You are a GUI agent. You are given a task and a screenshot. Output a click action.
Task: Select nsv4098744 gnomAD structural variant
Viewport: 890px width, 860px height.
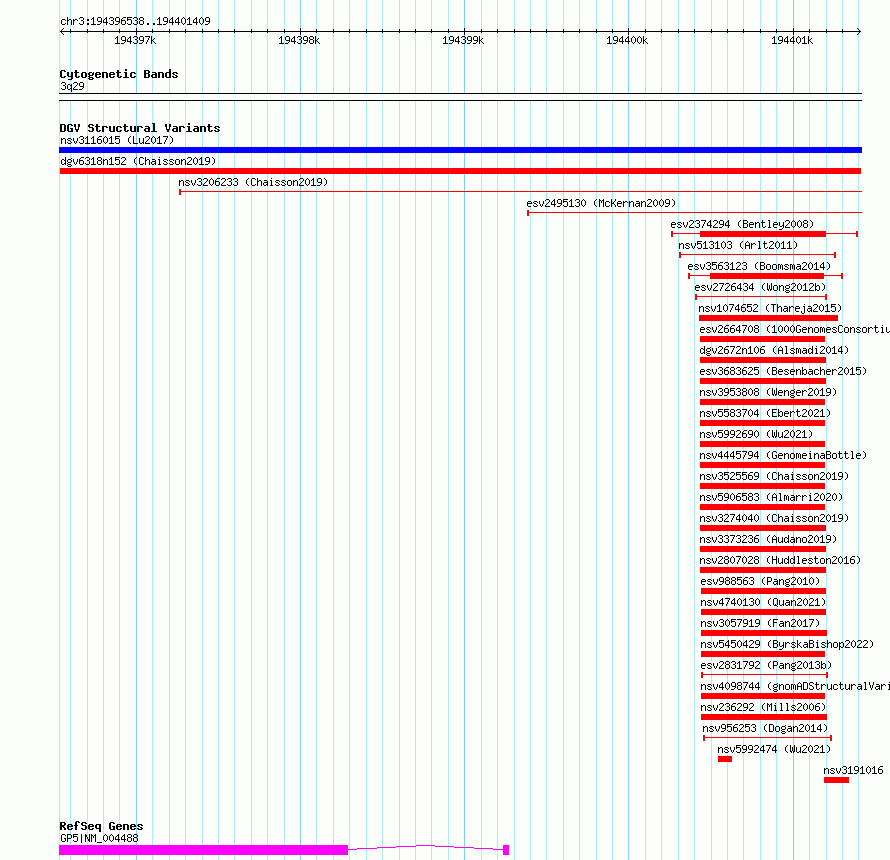(795, 686)
